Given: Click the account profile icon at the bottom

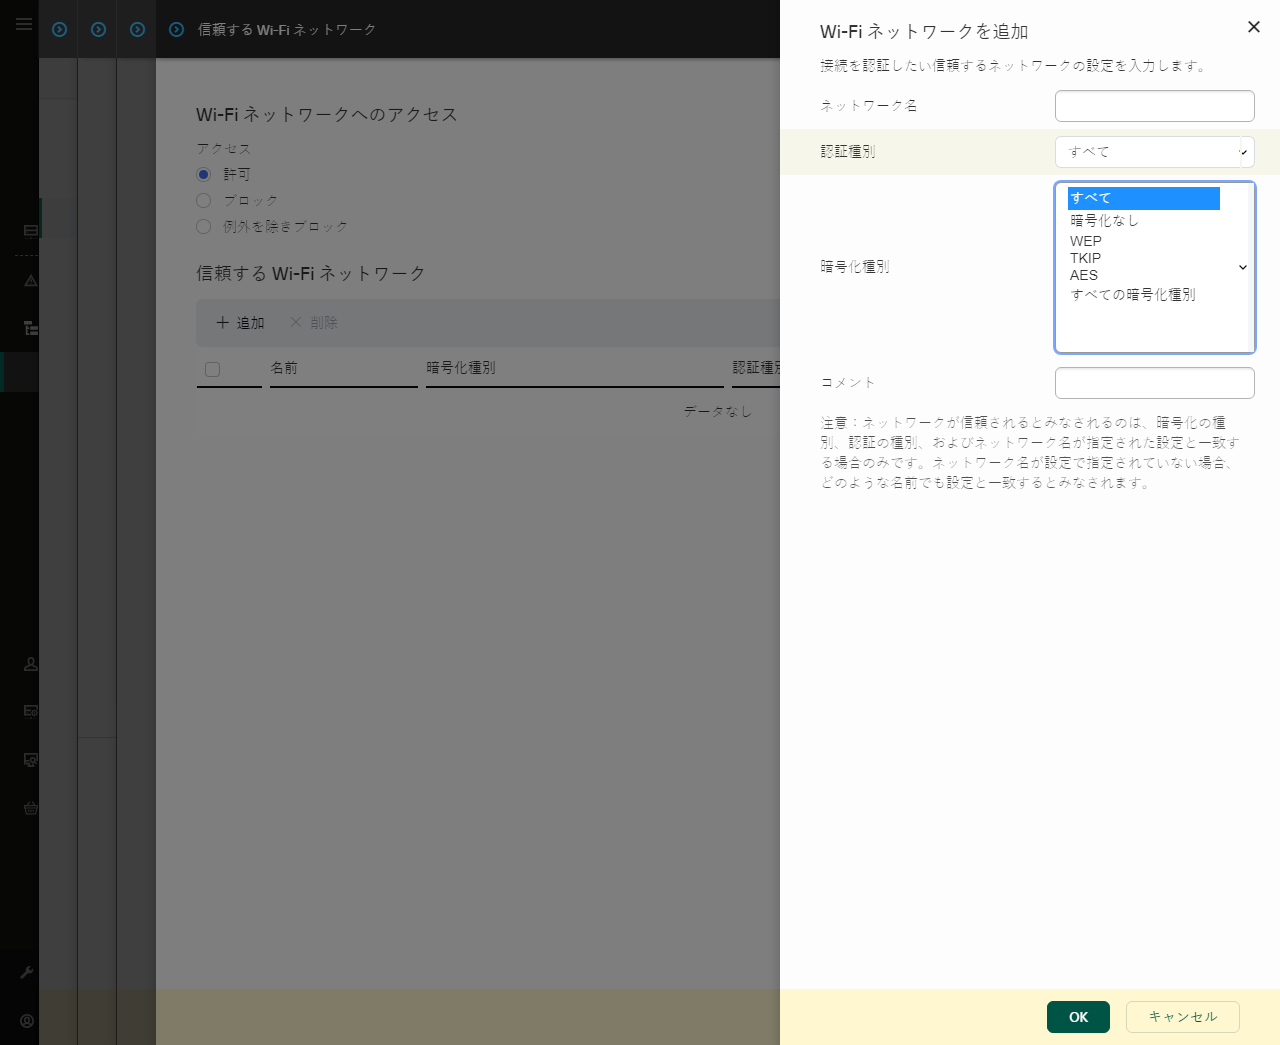Looking at the screenshot, I should 27,1021.
